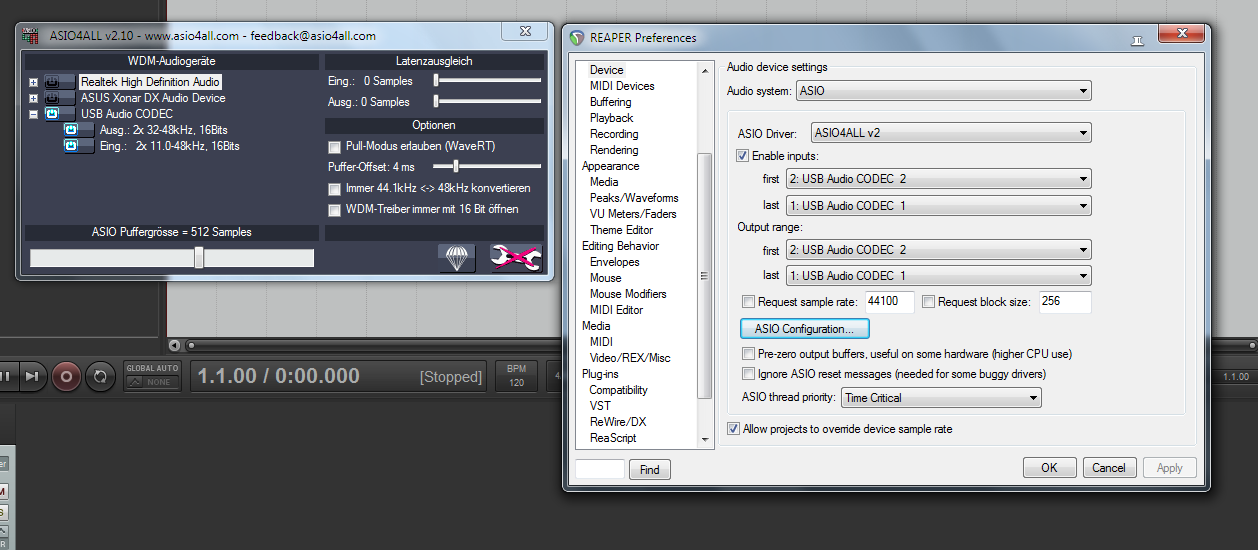Click the crossed-out wrench advanced mode icon
The height and width of the screenshot is (550, 1258).
point(516,258)
